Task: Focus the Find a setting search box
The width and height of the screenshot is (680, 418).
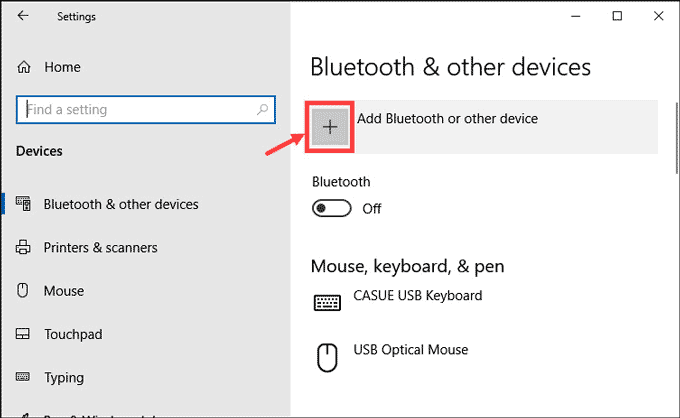Action: pos(146,109)
